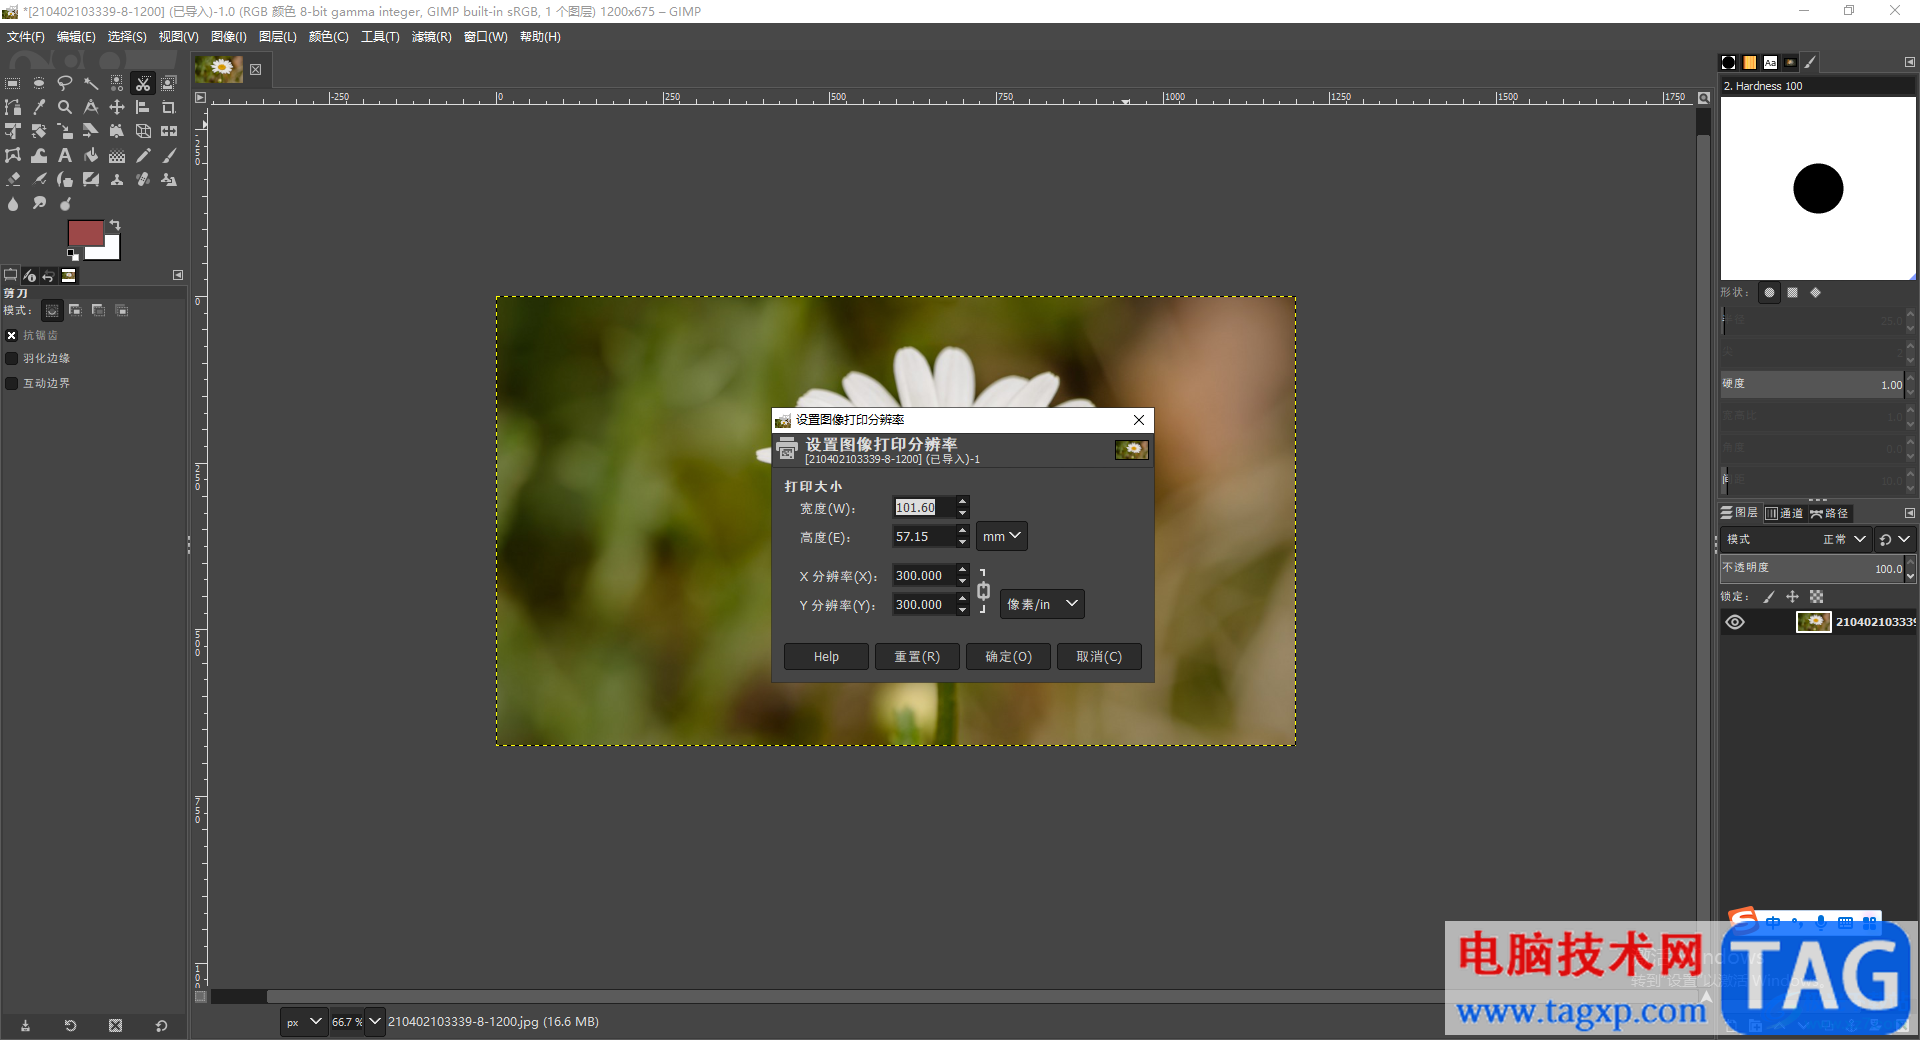Select the Scissors Select tool
Image resolution: width=1920 pixels, height=1040 pixels.
coord(143,83)
